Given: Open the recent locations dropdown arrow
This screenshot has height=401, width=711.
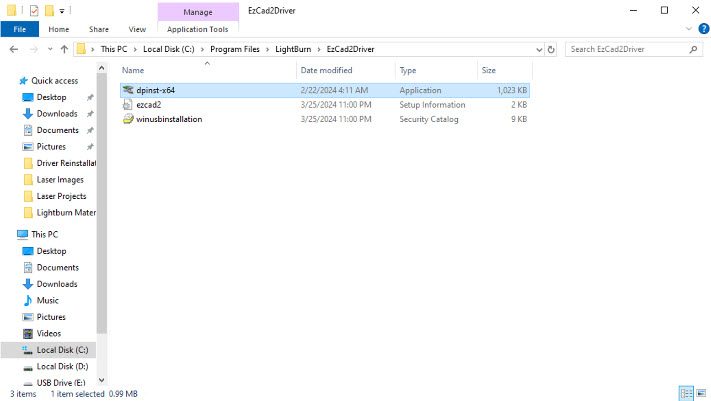Looking at the screenshot, I should point(50,49).
